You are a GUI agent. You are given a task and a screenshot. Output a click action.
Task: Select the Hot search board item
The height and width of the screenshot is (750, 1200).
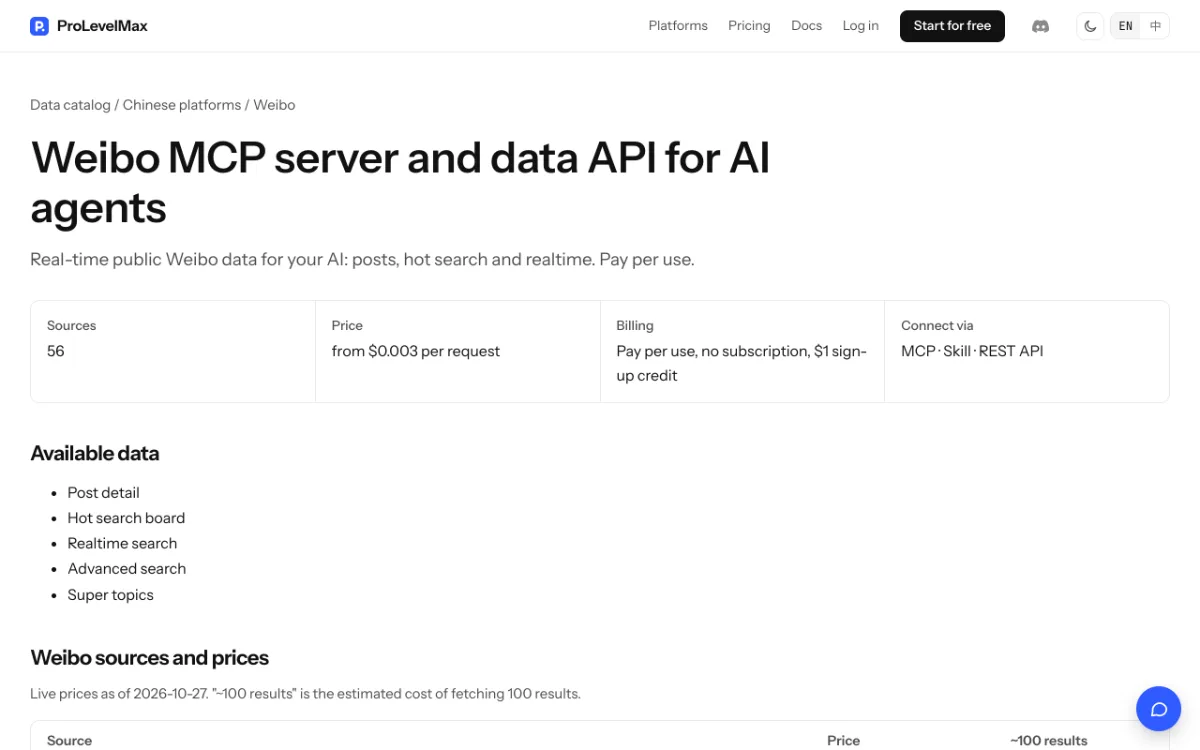(x=126, y=518)
